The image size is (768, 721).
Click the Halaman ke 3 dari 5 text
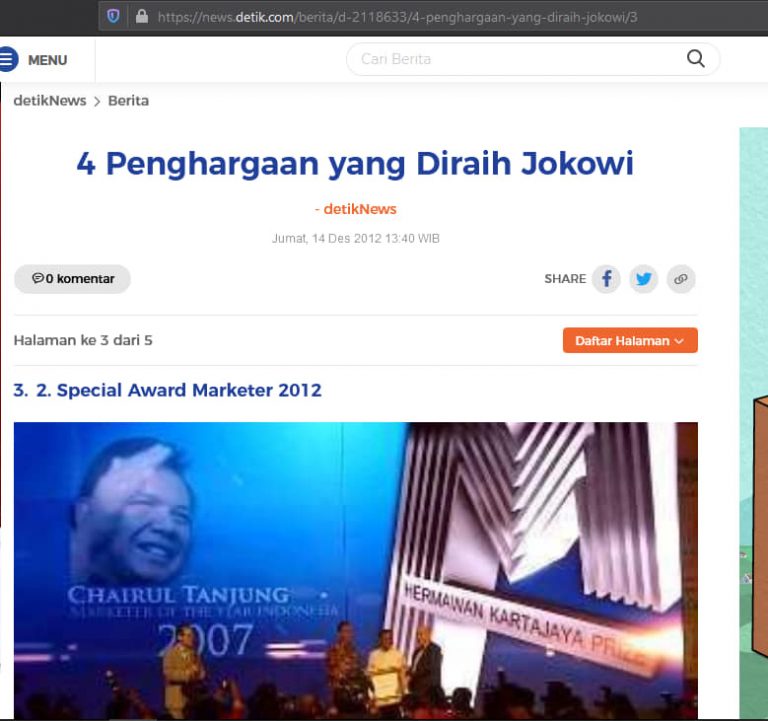pos(83,340)
